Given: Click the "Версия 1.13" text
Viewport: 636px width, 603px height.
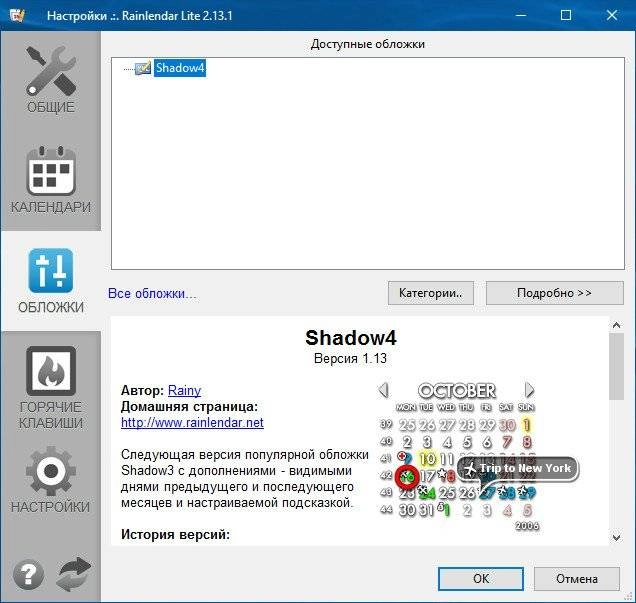Looking at the screenshot, I should tap(350, 358).
